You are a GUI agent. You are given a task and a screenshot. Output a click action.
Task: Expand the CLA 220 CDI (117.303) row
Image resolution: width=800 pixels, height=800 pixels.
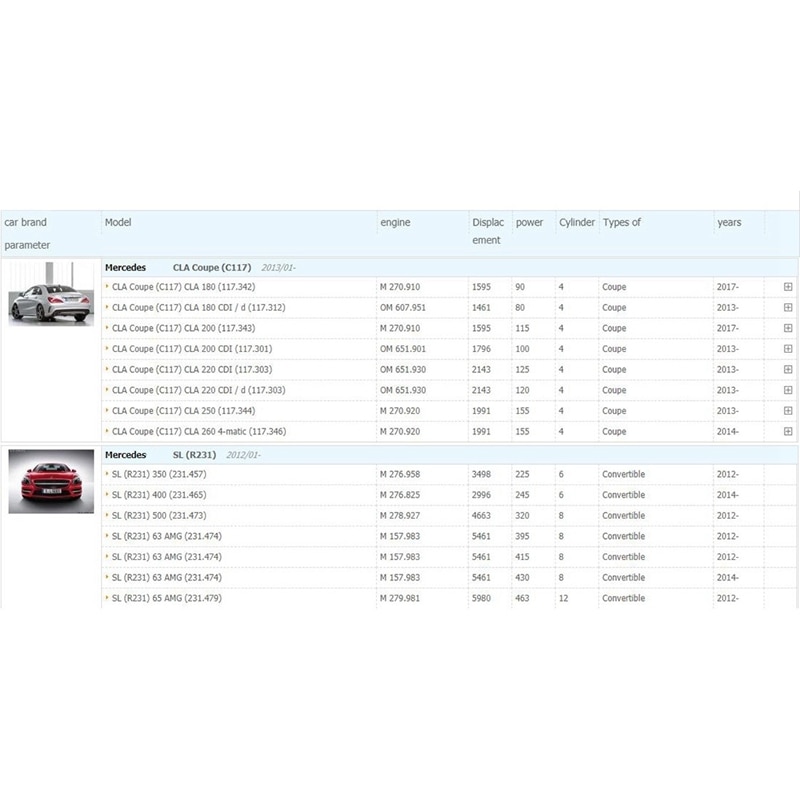coord(788,369)
